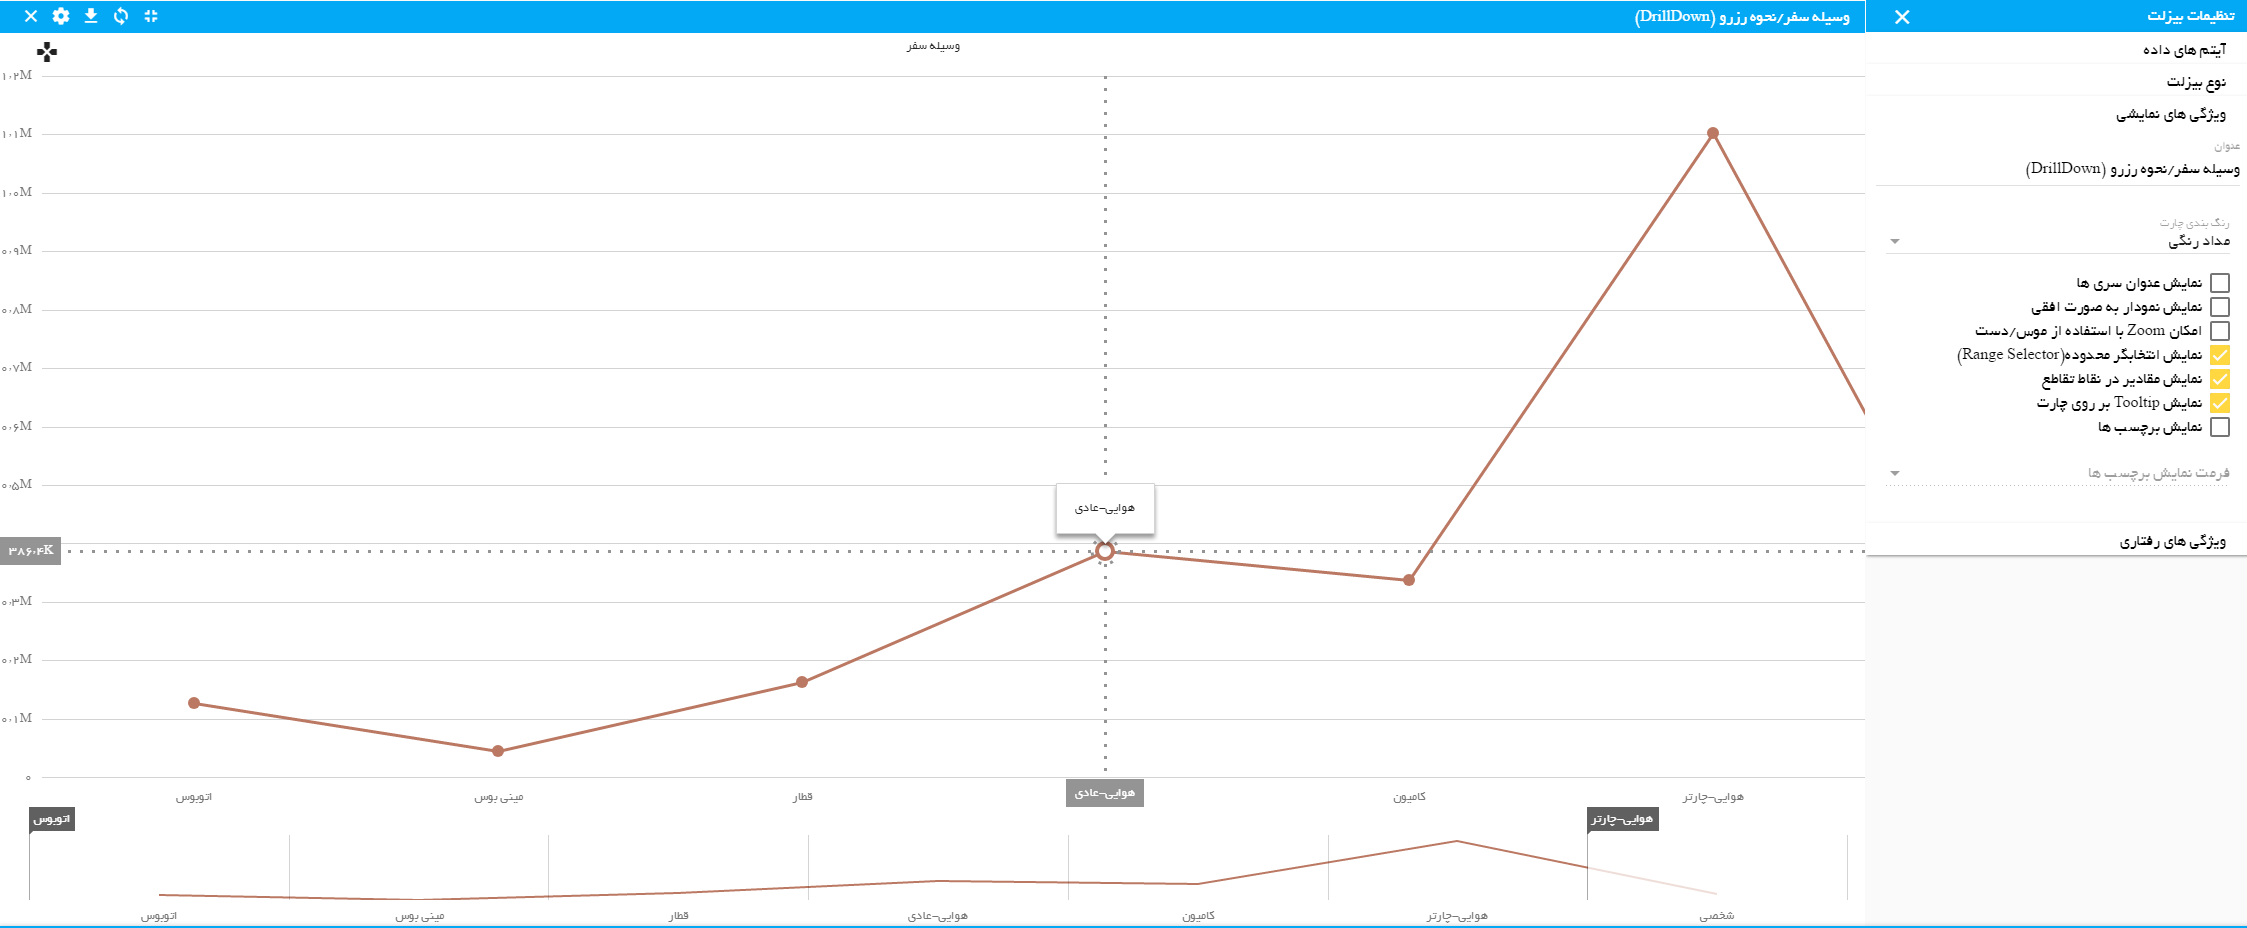
Task: Click the کامیون data point on the line
Action: point(1409,580)
